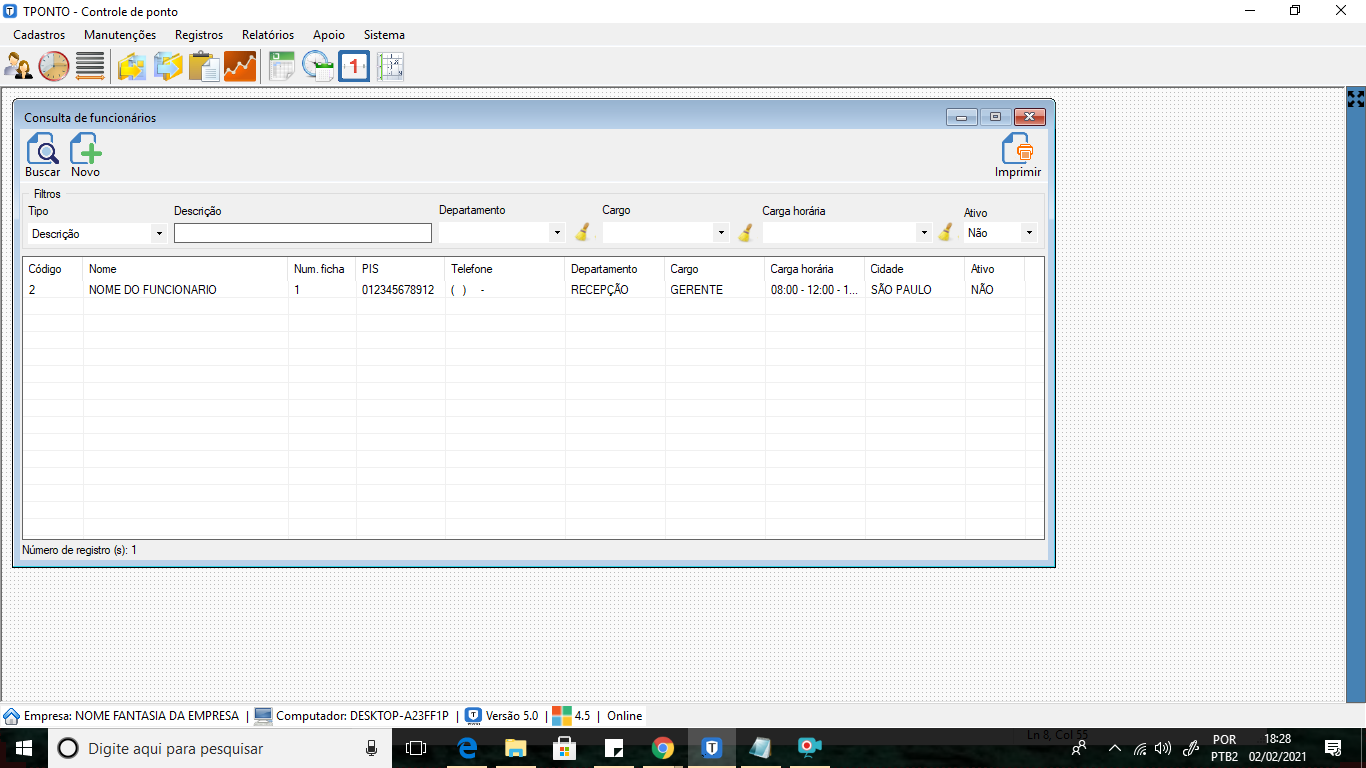Open the Tipo dropdown showing Descrição
The height and width of the screenshot is (768, 1366).
[x=97, y=233]
